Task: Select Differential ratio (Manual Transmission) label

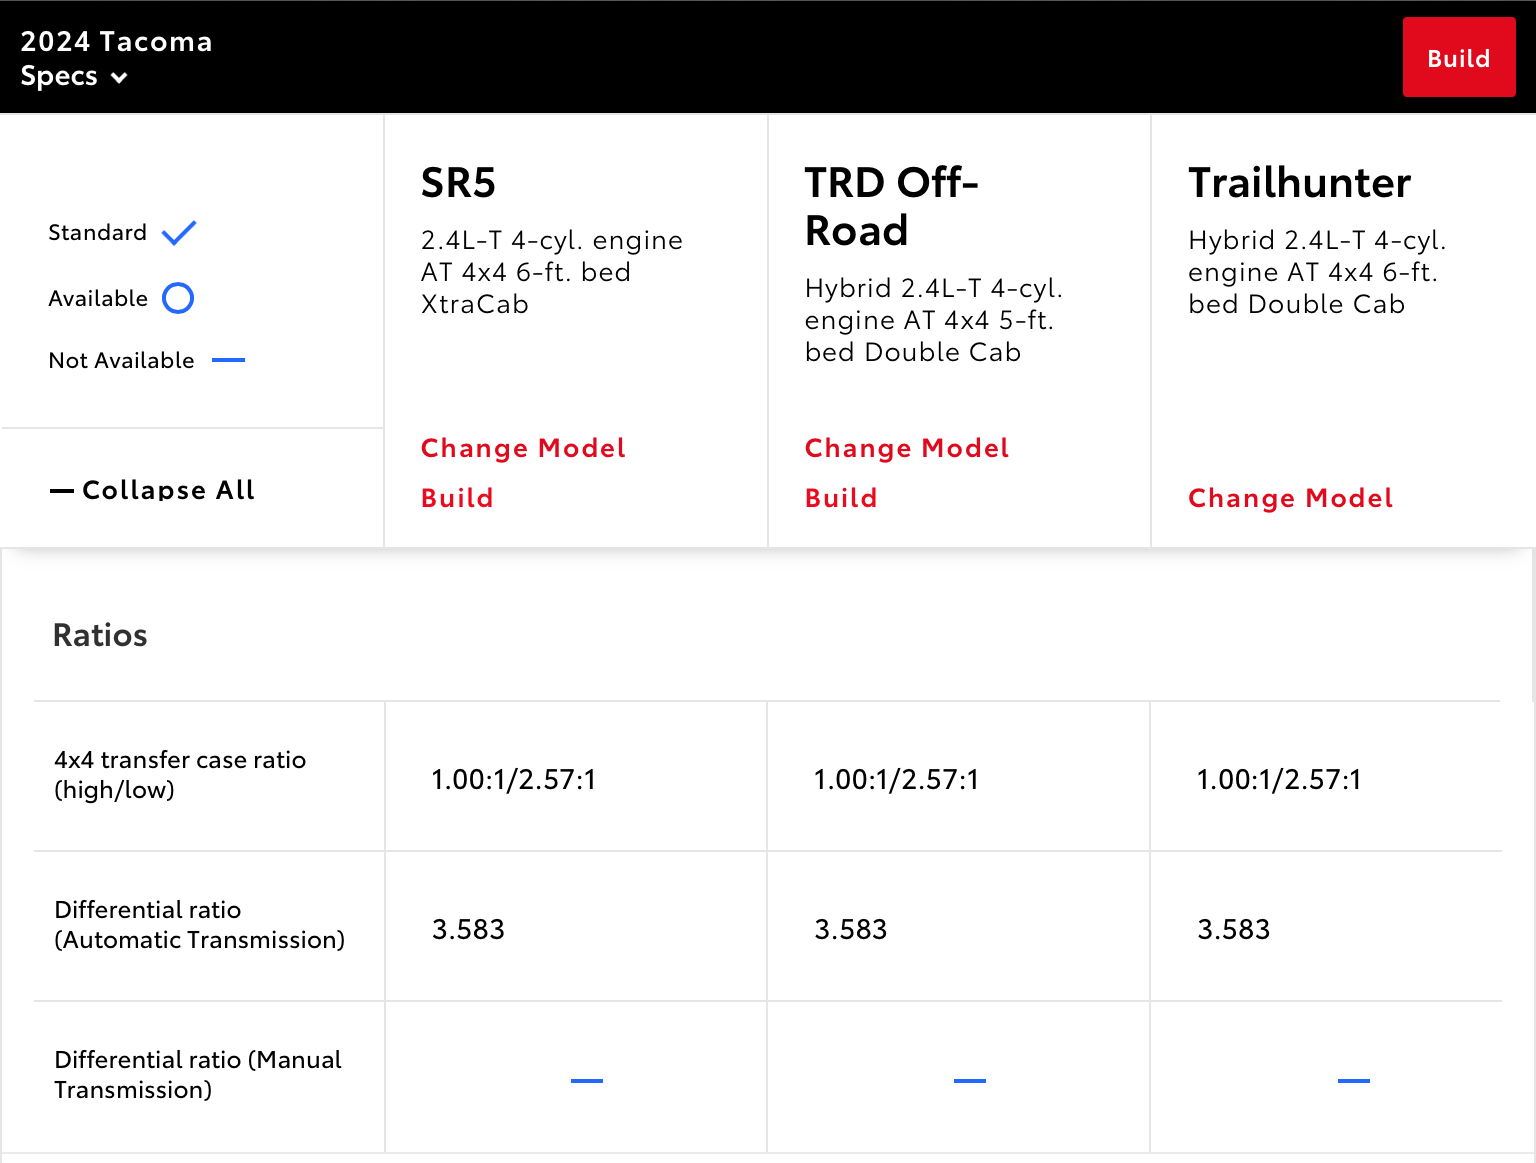Action: [198, 1075]
